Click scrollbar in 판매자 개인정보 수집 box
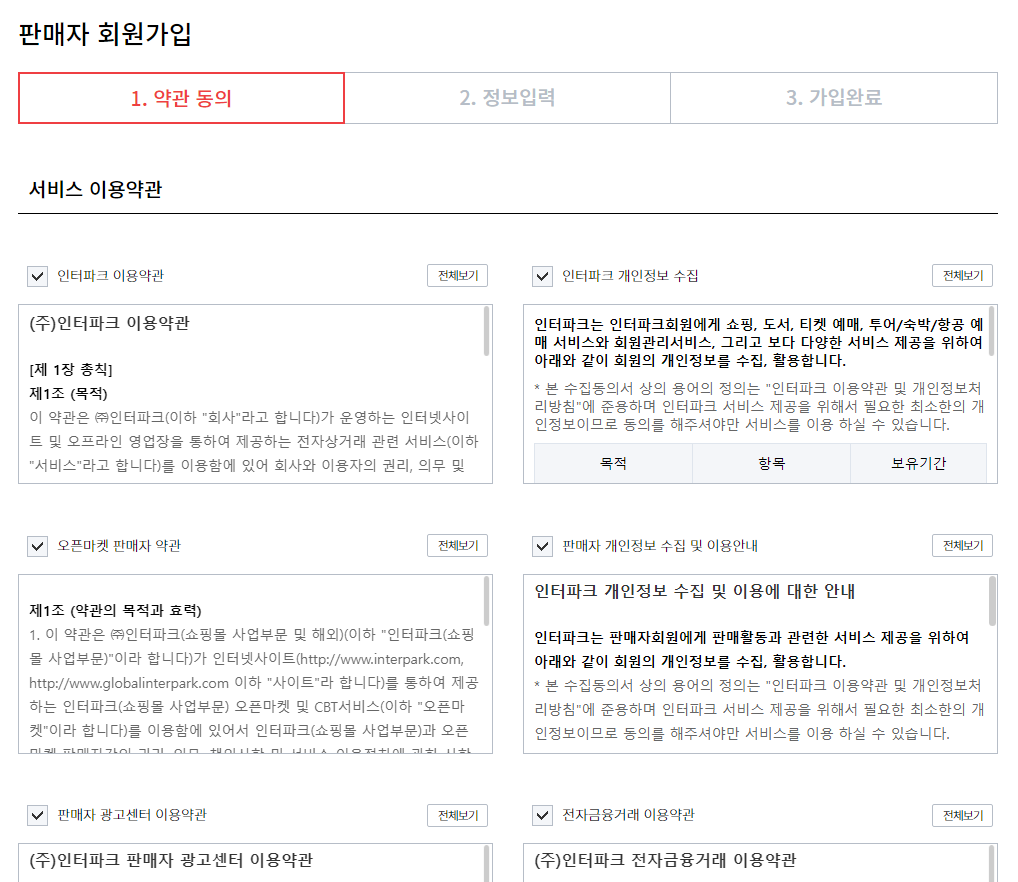 coord(991,602)
